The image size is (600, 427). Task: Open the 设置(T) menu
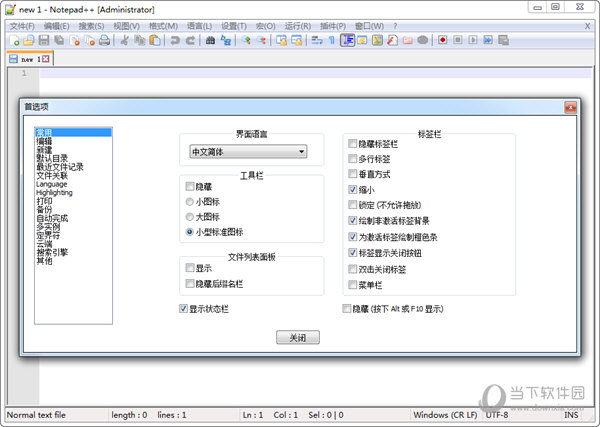coord(234,26)
